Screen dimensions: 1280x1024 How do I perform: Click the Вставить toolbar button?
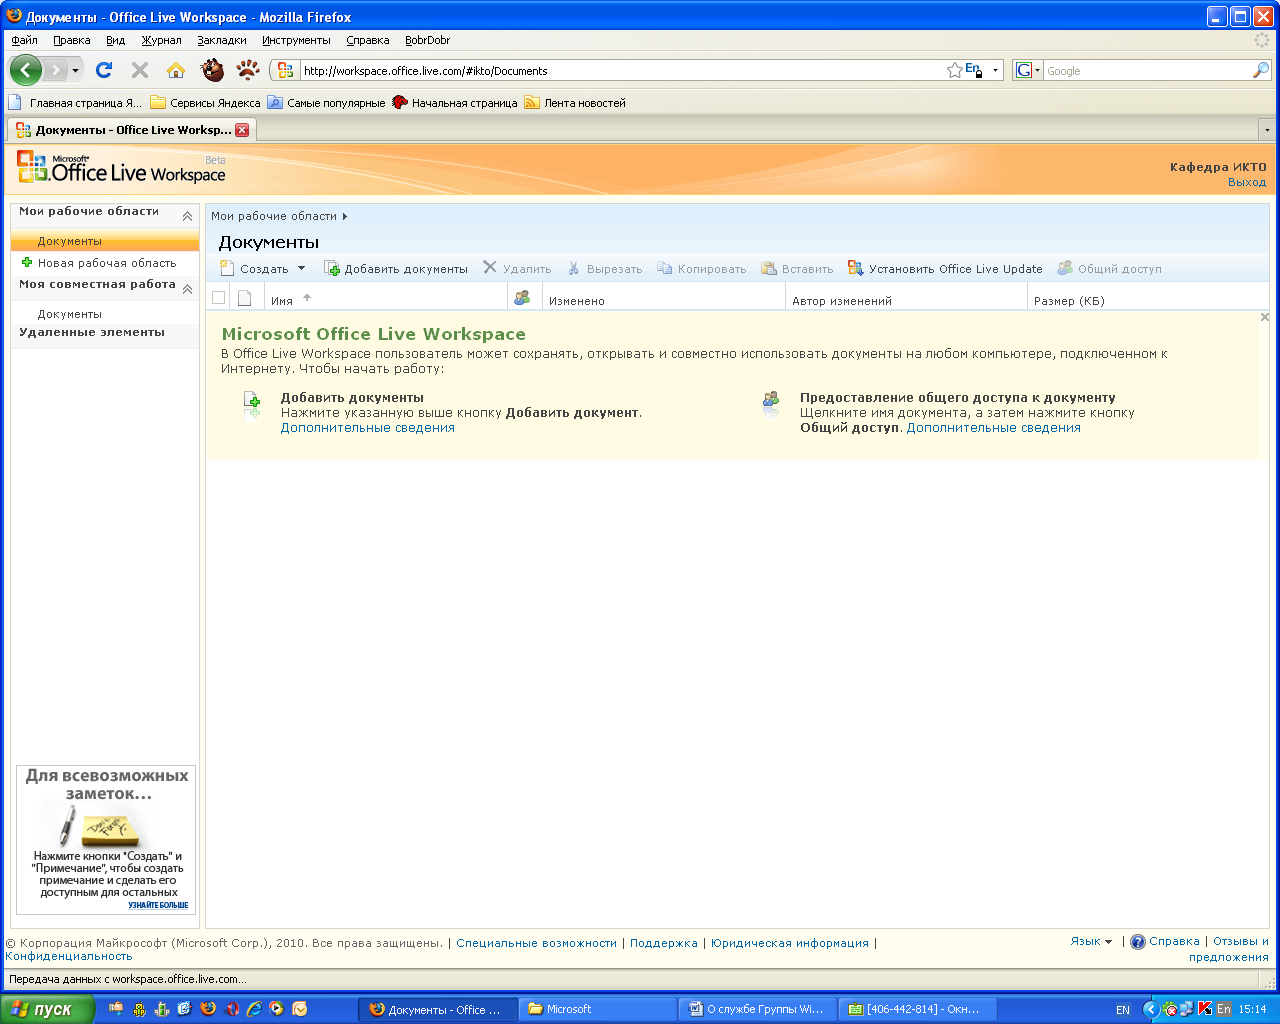[797, 268]
